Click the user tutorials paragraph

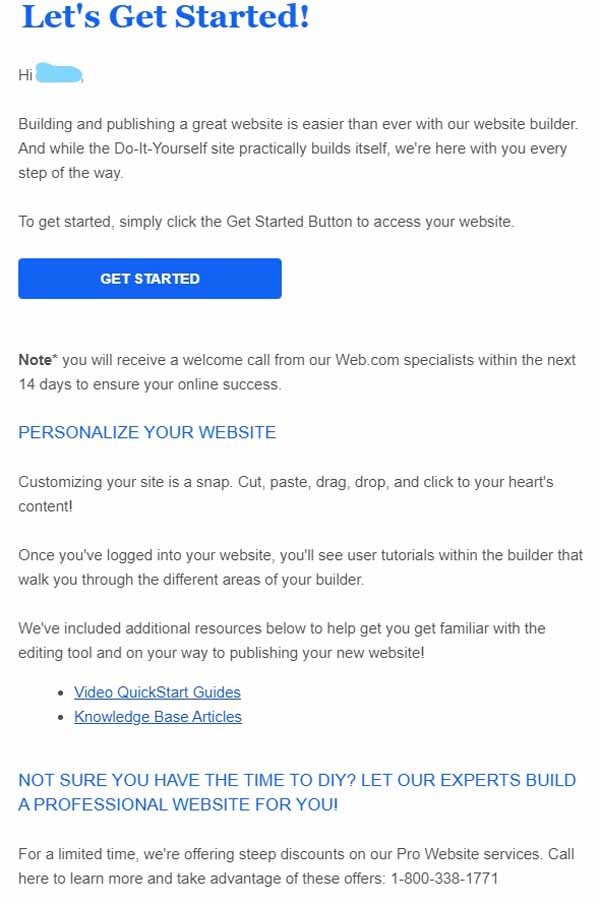(297, 567)
